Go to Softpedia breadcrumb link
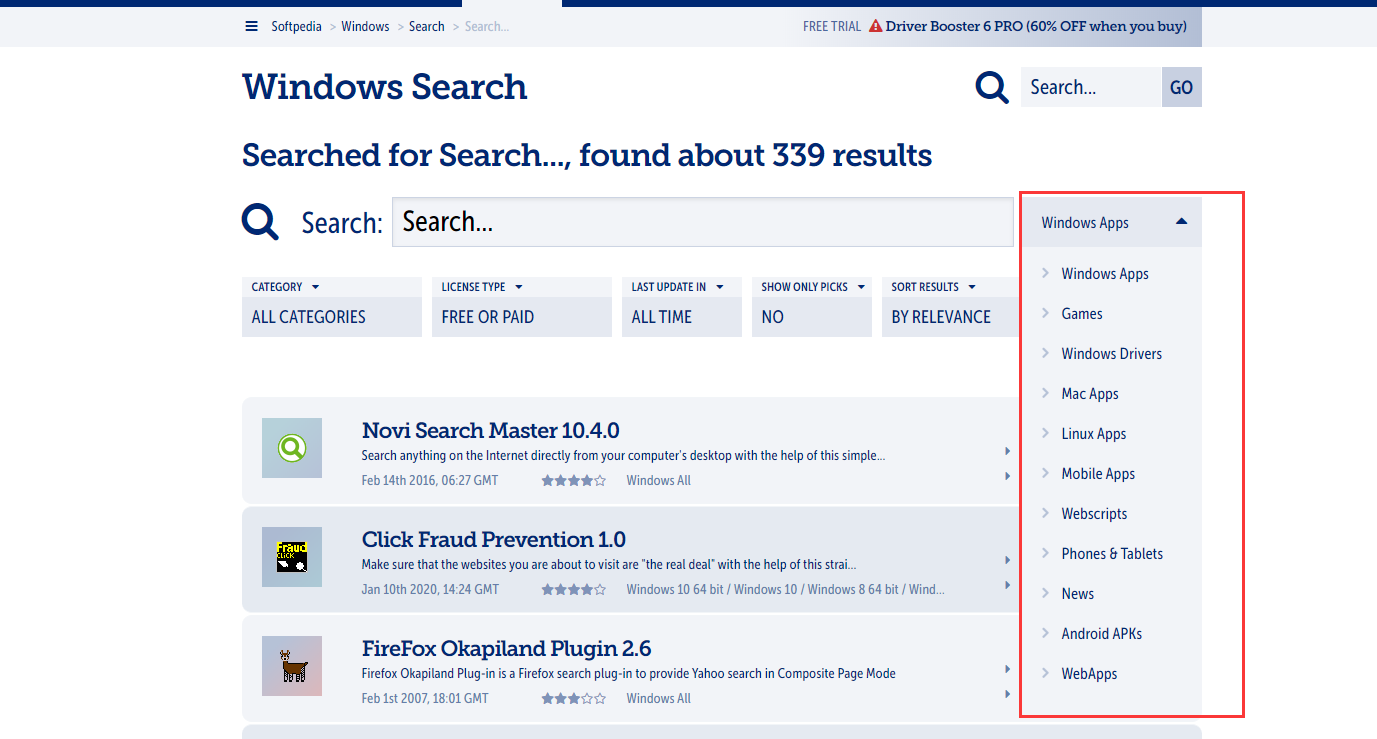 (296, 26)
